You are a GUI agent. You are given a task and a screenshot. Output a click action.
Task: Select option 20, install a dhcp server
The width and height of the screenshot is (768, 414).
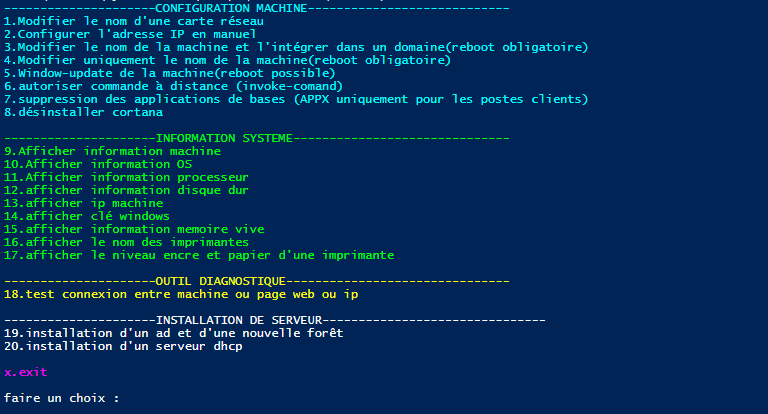click(123, 346)
